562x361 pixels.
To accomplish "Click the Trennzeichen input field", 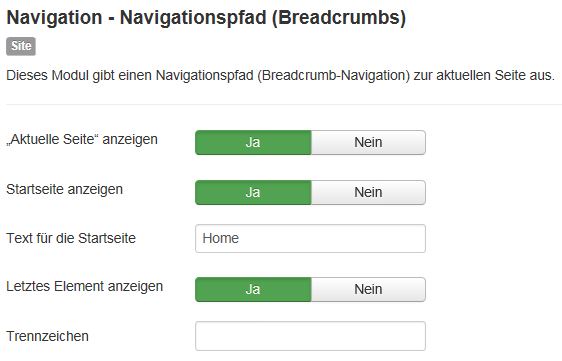I will [x=310, y=336].
